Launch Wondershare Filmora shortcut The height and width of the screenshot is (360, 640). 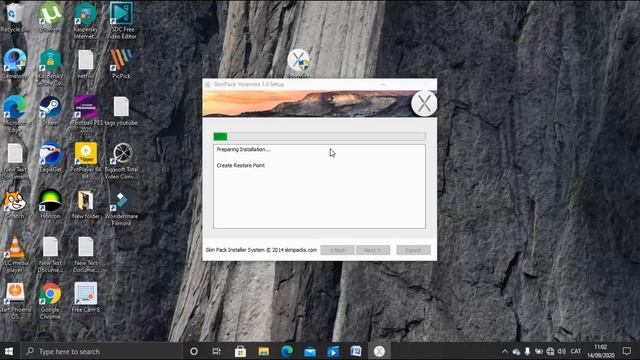pos(121,207)
